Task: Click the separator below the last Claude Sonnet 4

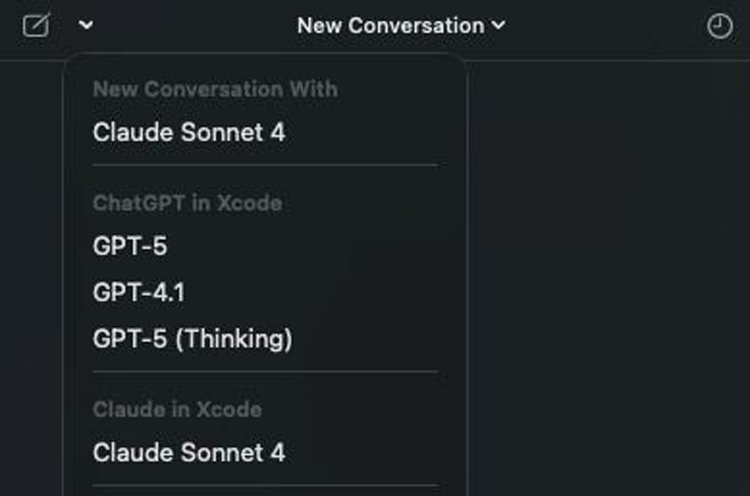Action: pos(265,486)
